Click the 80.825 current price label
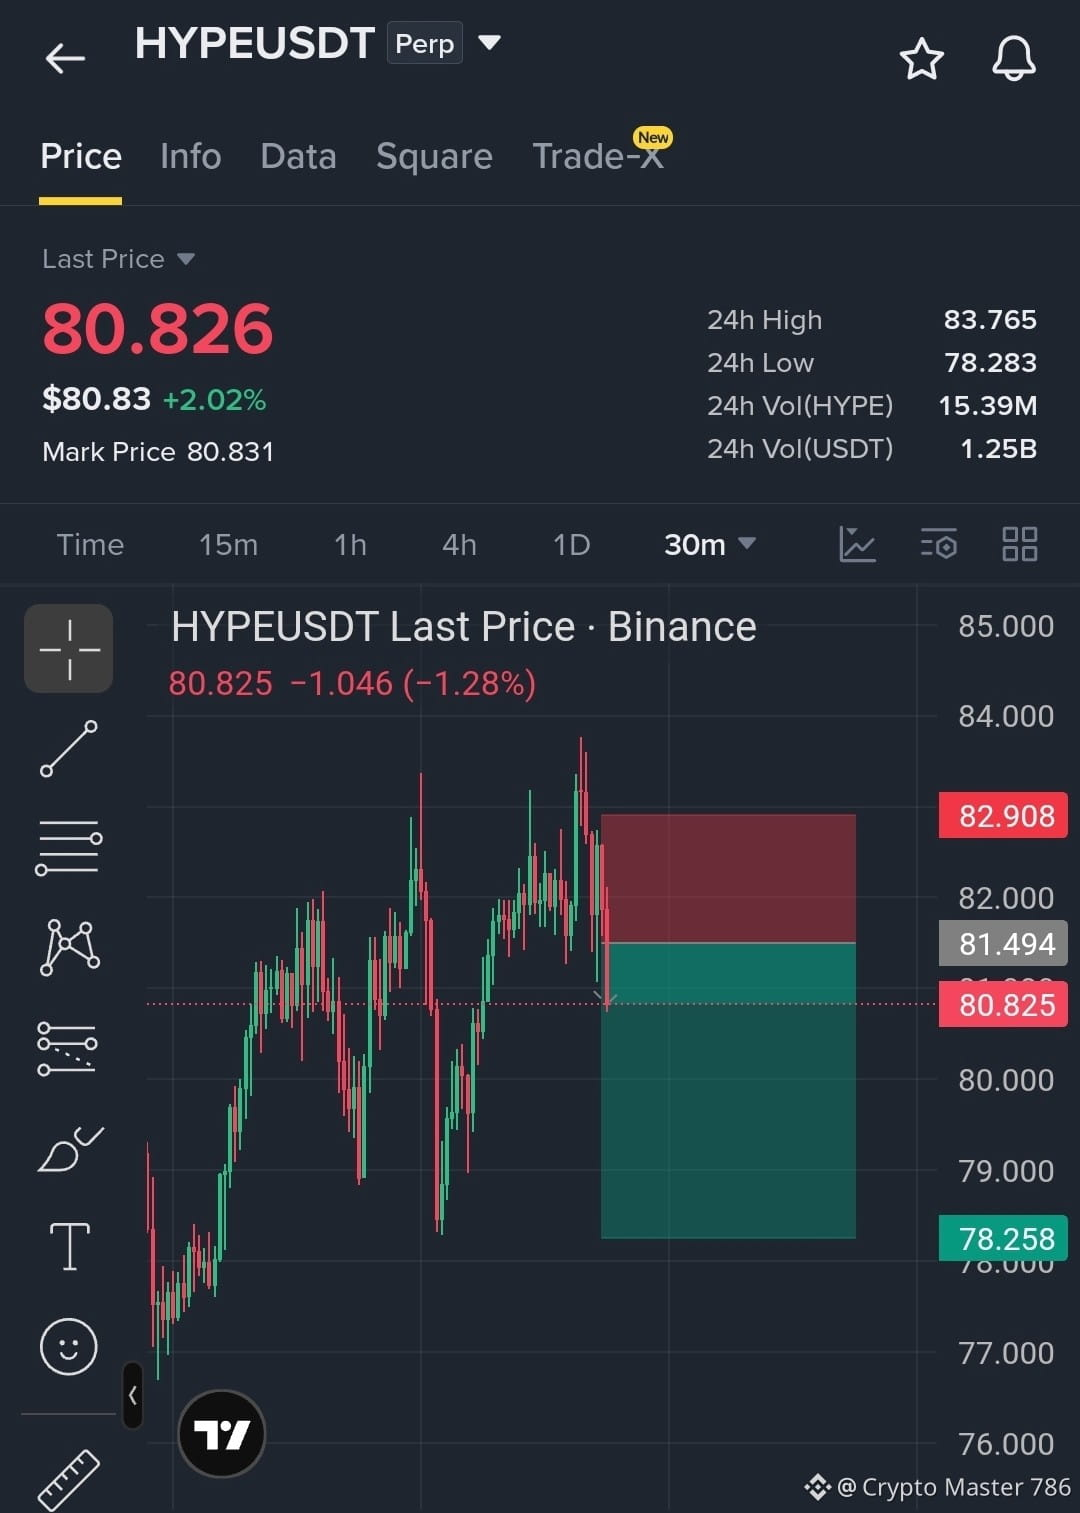The height and width of the screenshot is (1513, 1080). point(1003,1004)
